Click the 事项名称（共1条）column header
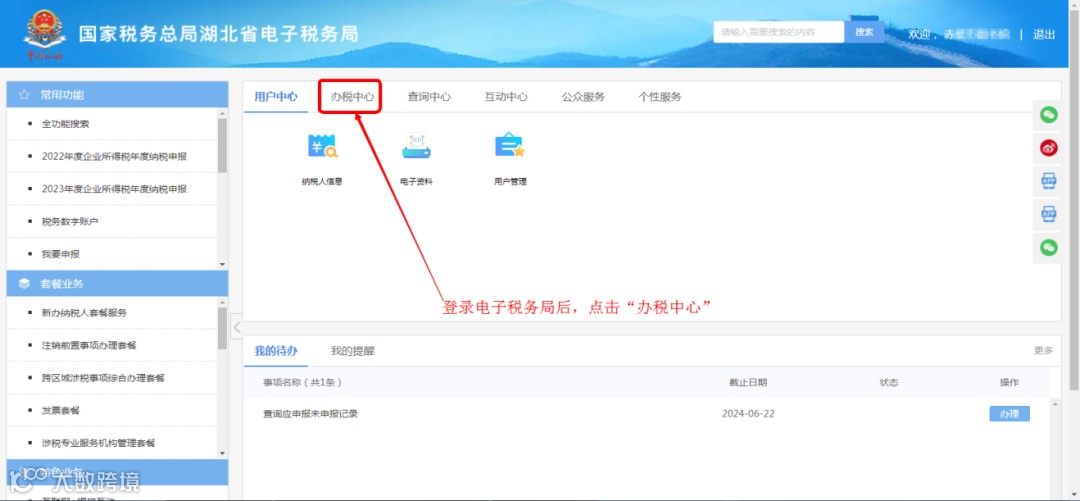 pyautogui.click(x=302, y=382)
